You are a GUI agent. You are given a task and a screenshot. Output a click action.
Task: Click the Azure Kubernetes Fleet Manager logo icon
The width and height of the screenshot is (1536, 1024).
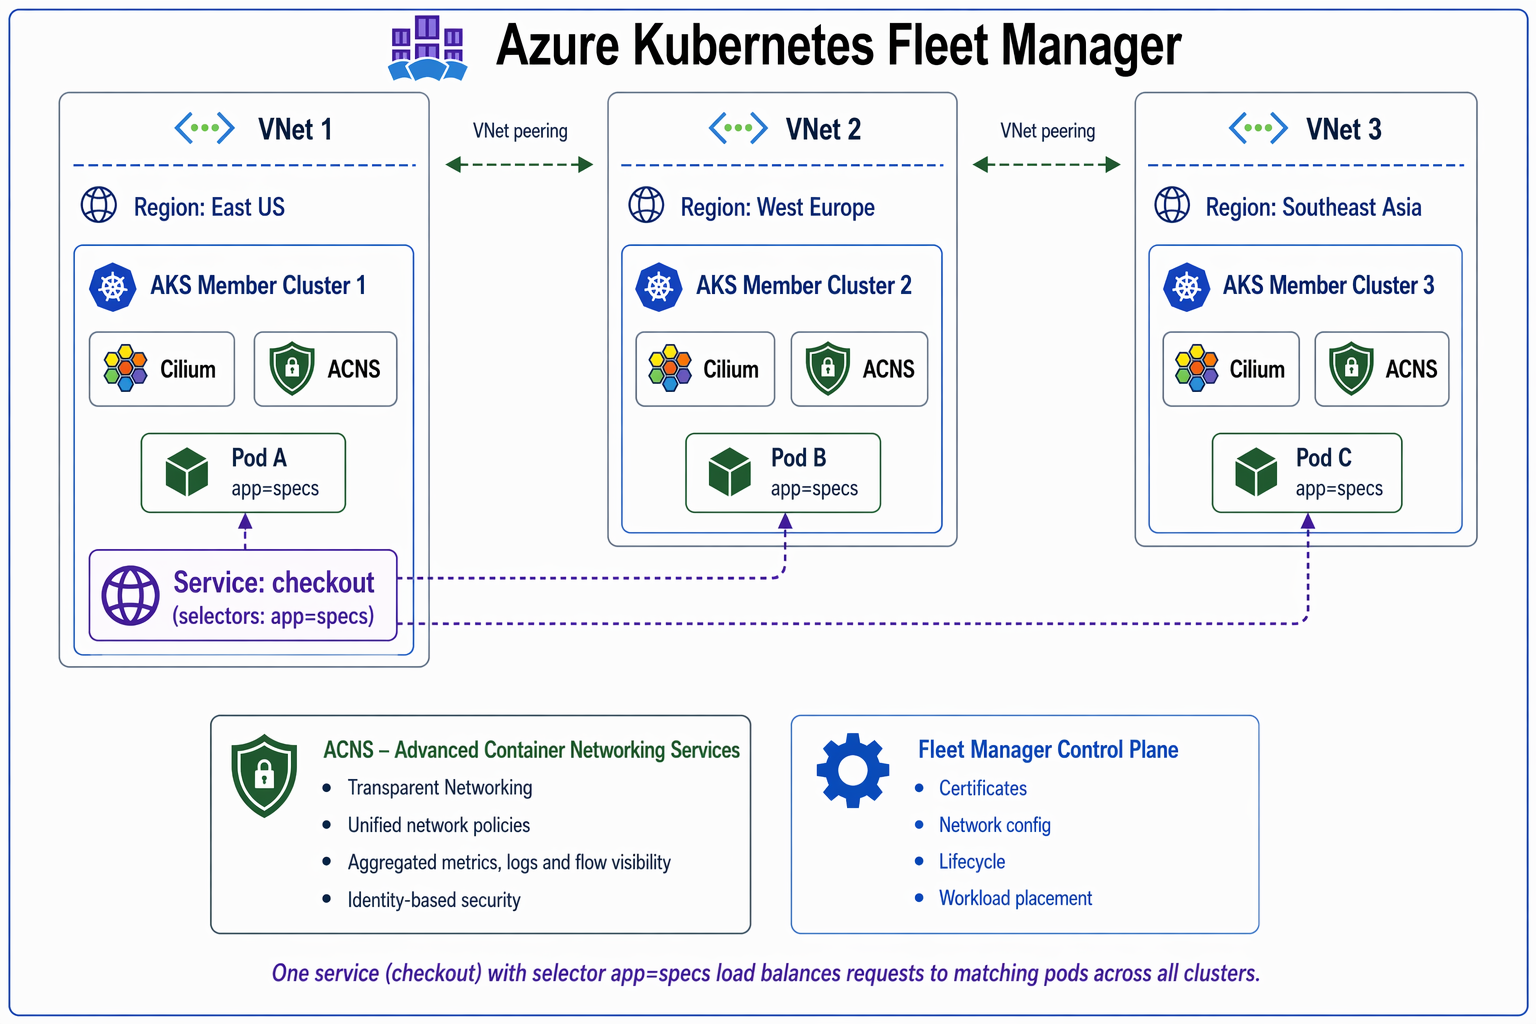[428, 47]
